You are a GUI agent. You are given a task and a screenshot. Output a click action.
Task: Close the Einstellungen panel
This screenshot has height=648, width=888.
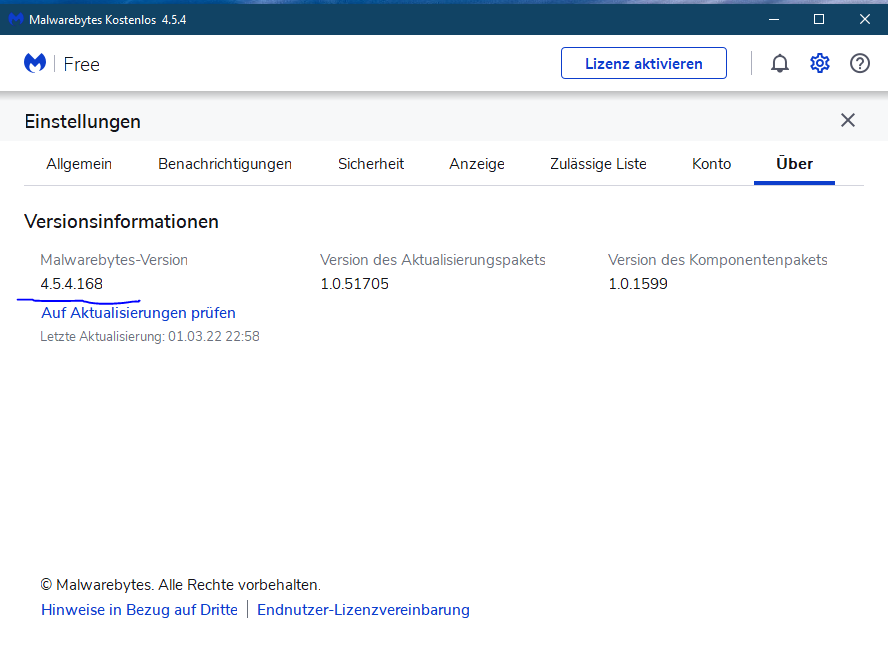848,120
